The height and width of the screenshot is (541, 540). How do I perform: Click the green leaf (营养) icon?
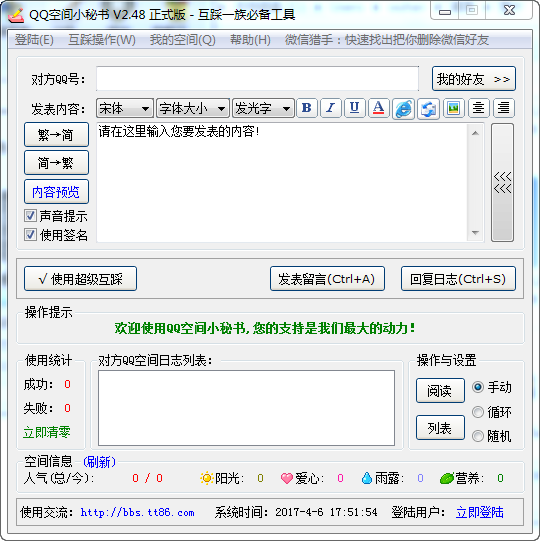pyautogui.click(x=447, y=478)
